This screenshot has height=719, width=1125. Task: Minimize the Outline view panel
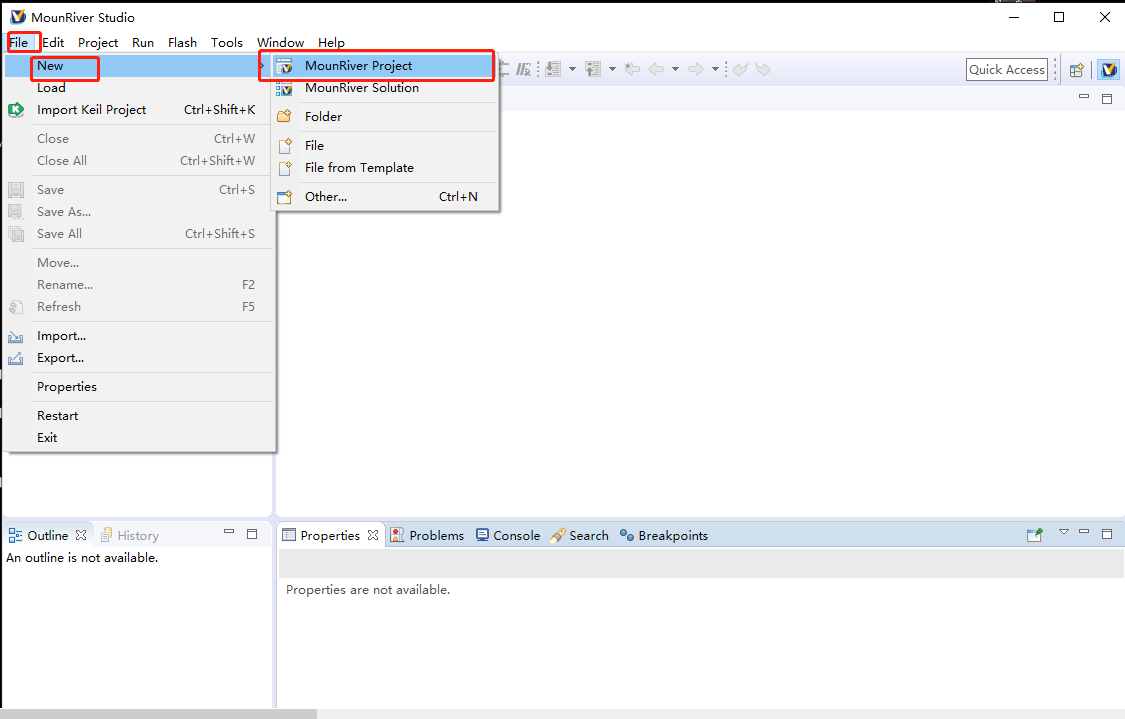(229, 532)
